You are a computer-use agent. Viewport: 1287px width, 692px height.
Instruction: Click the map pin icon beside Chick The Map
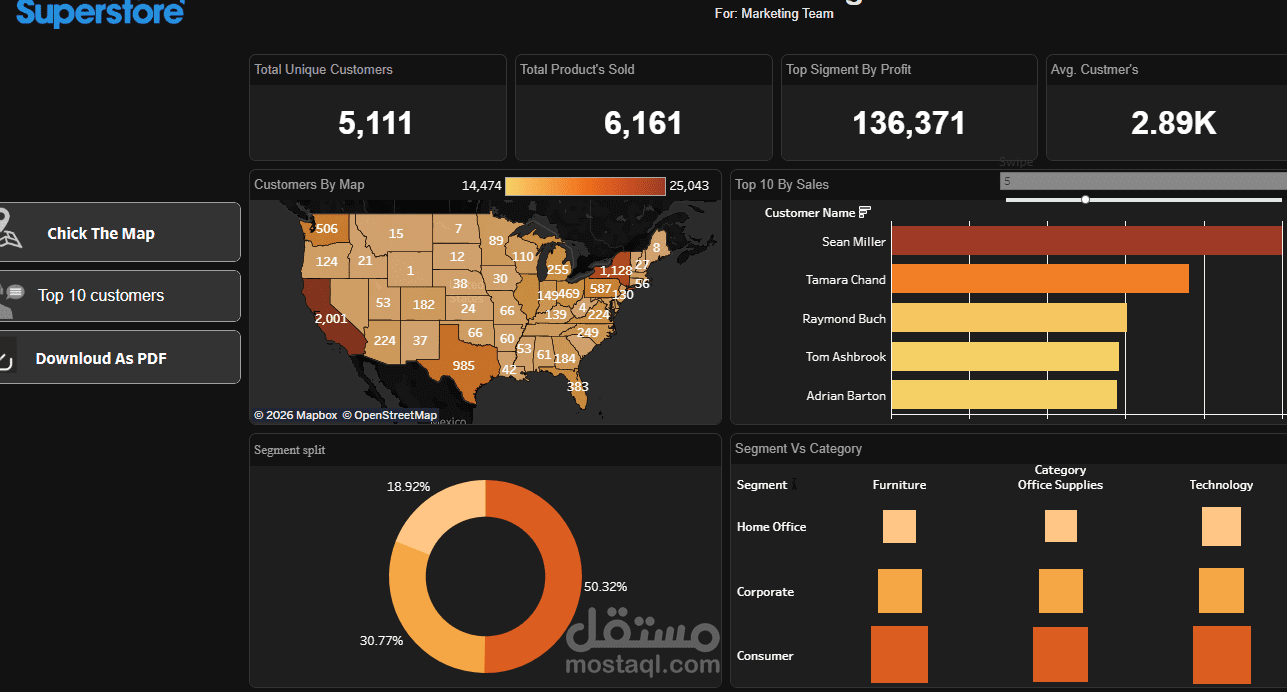[x=8, y=229]
